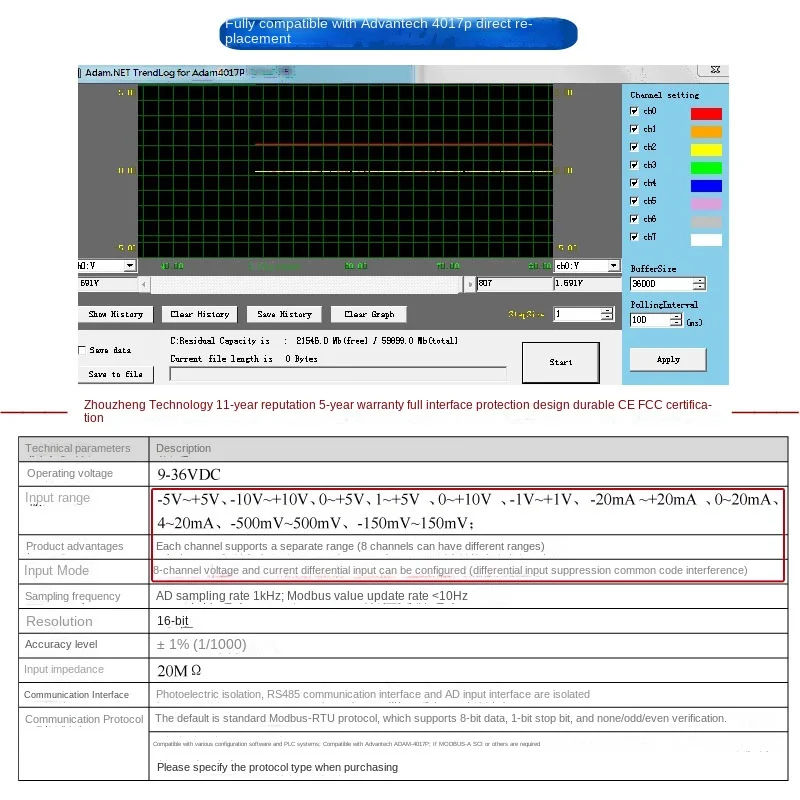This screenshot has width=800, height=800.
Task: Toggle the ch7 channel checkbox
Action: [634, 237]
